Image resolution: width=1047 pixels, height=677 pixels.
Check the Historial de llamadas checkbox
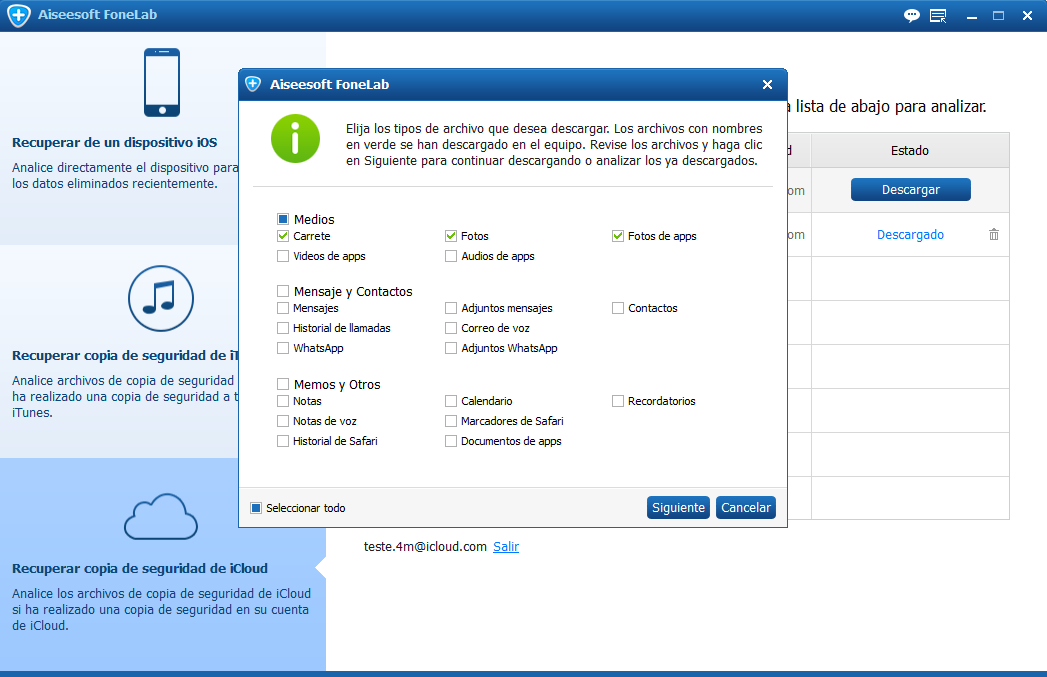283,328
